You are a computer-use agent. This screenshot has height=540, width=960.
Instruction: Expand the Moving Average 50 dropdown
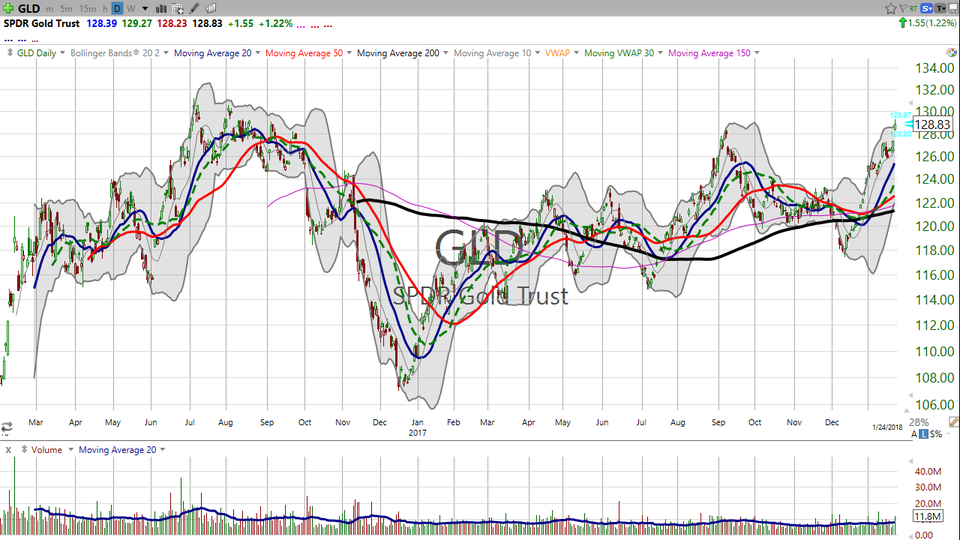[x=349, y=53]
